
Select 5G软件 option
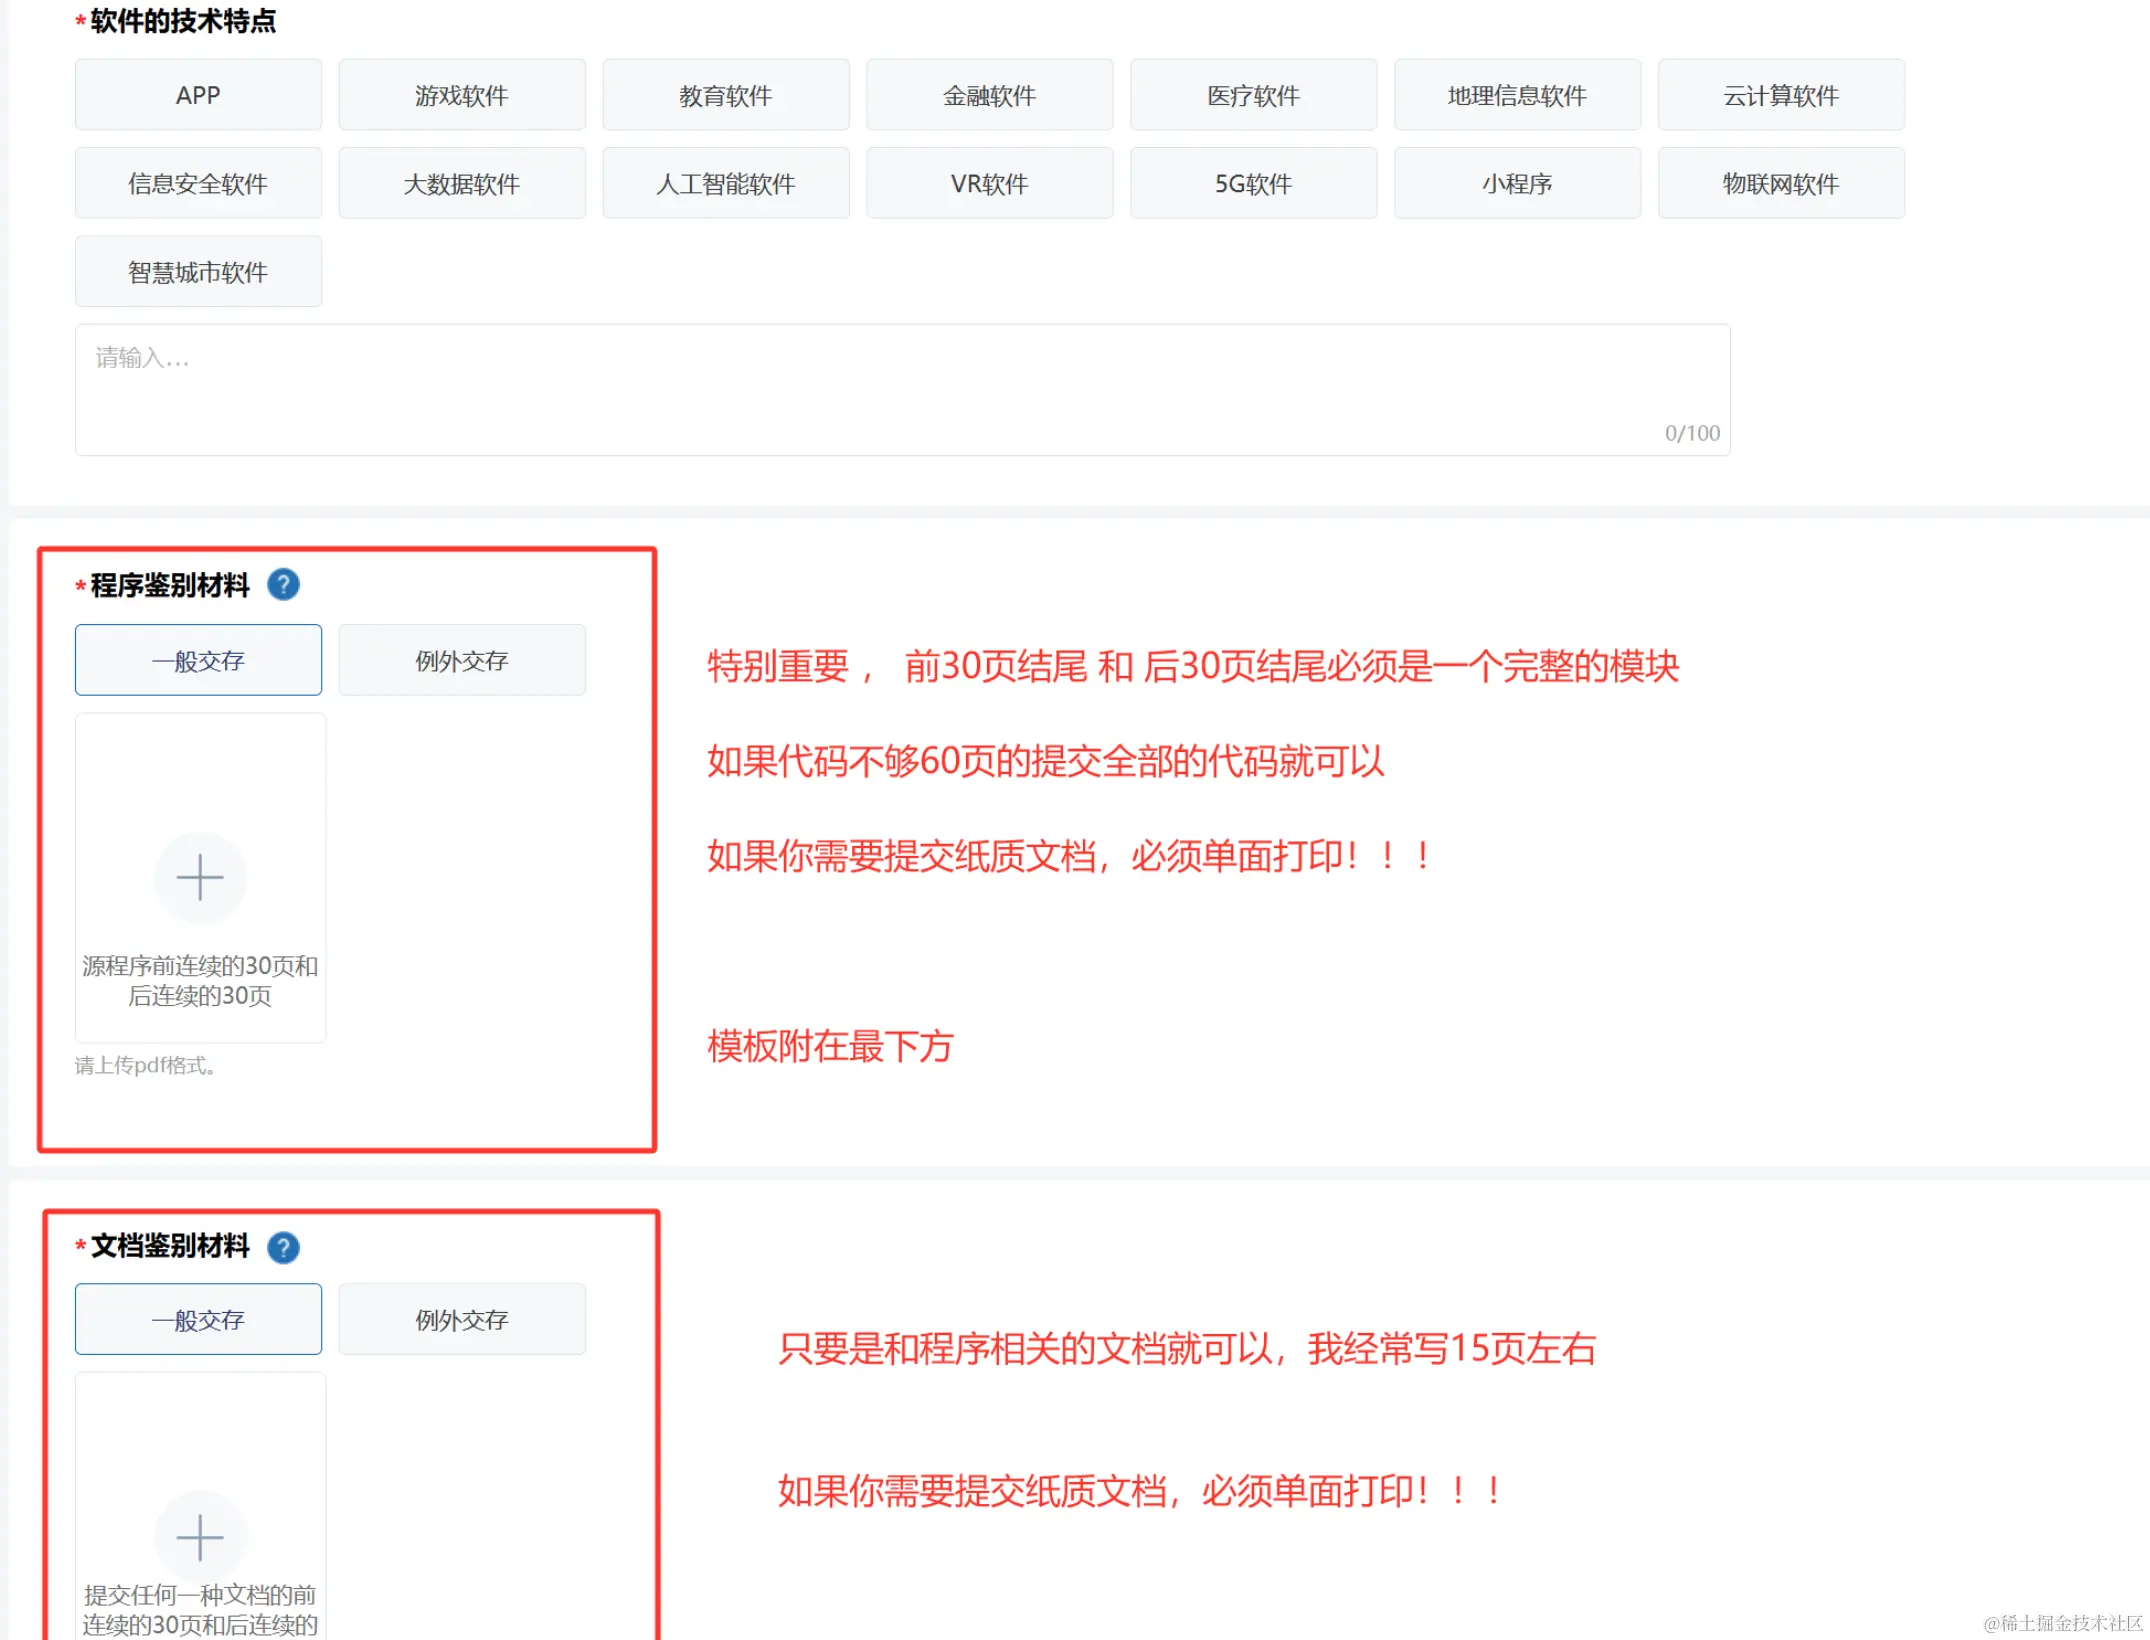pos(1252,183)
